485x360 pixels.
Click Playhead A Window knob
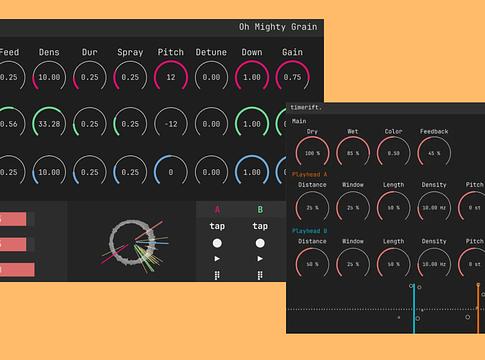pyautogui.click(x=353, y=207)
